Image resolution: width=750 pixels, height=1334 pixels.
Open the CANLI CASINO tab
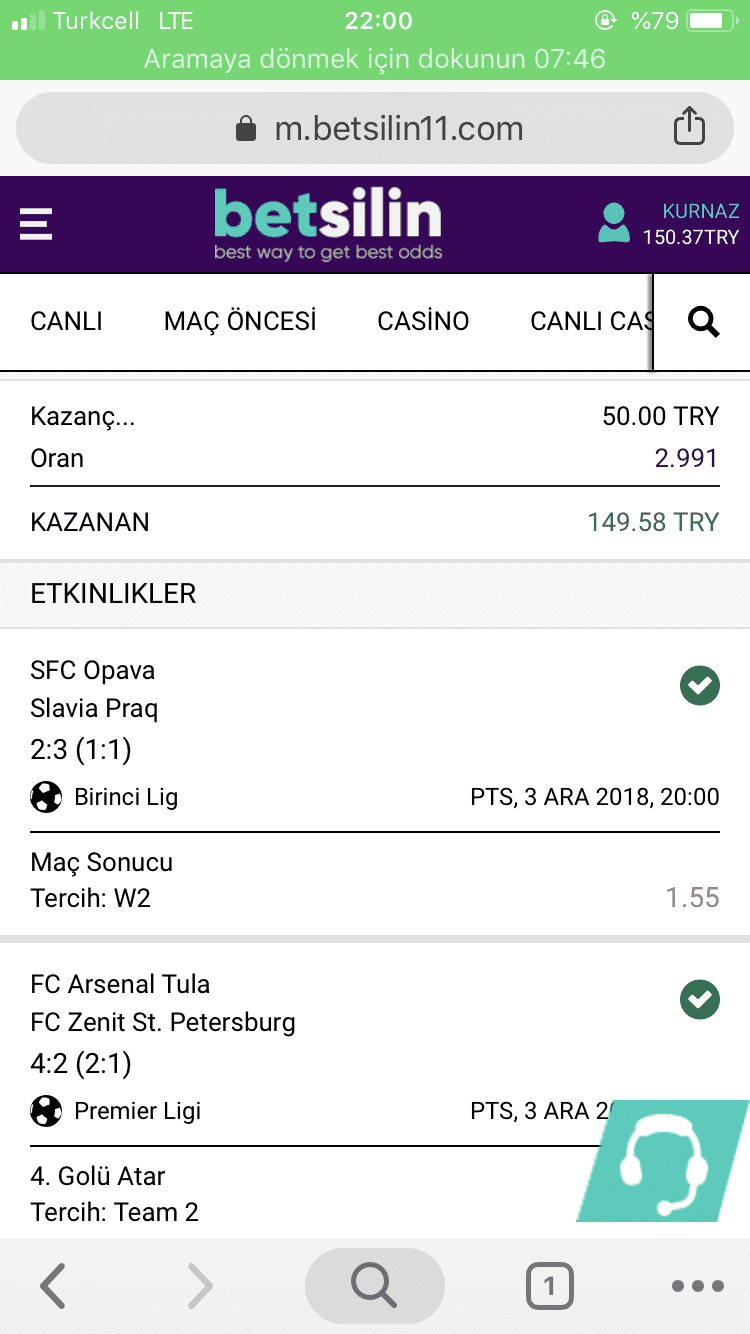(590, 321)
